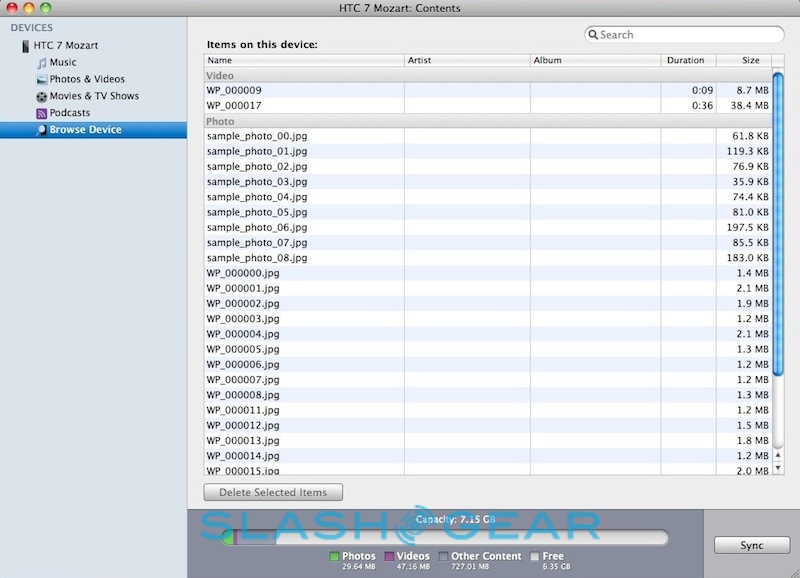
Task: Sort list by Size column header
Action: coord(743,60)
